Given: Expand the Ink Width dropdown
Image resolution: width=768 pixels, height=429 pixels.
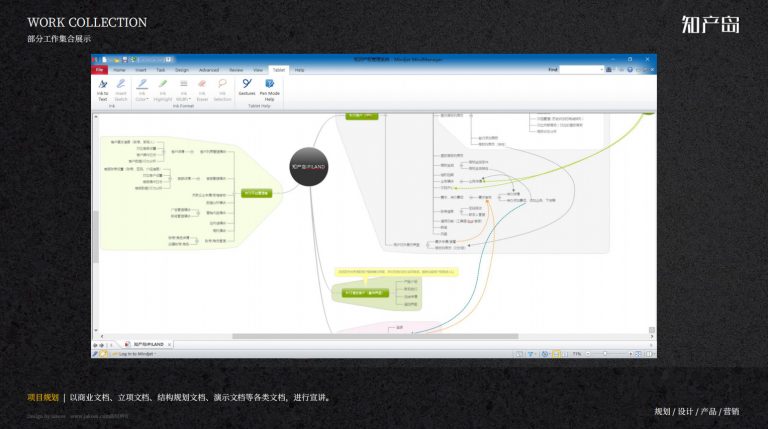Looking at the screenshot, I should [x=183, y=90].
